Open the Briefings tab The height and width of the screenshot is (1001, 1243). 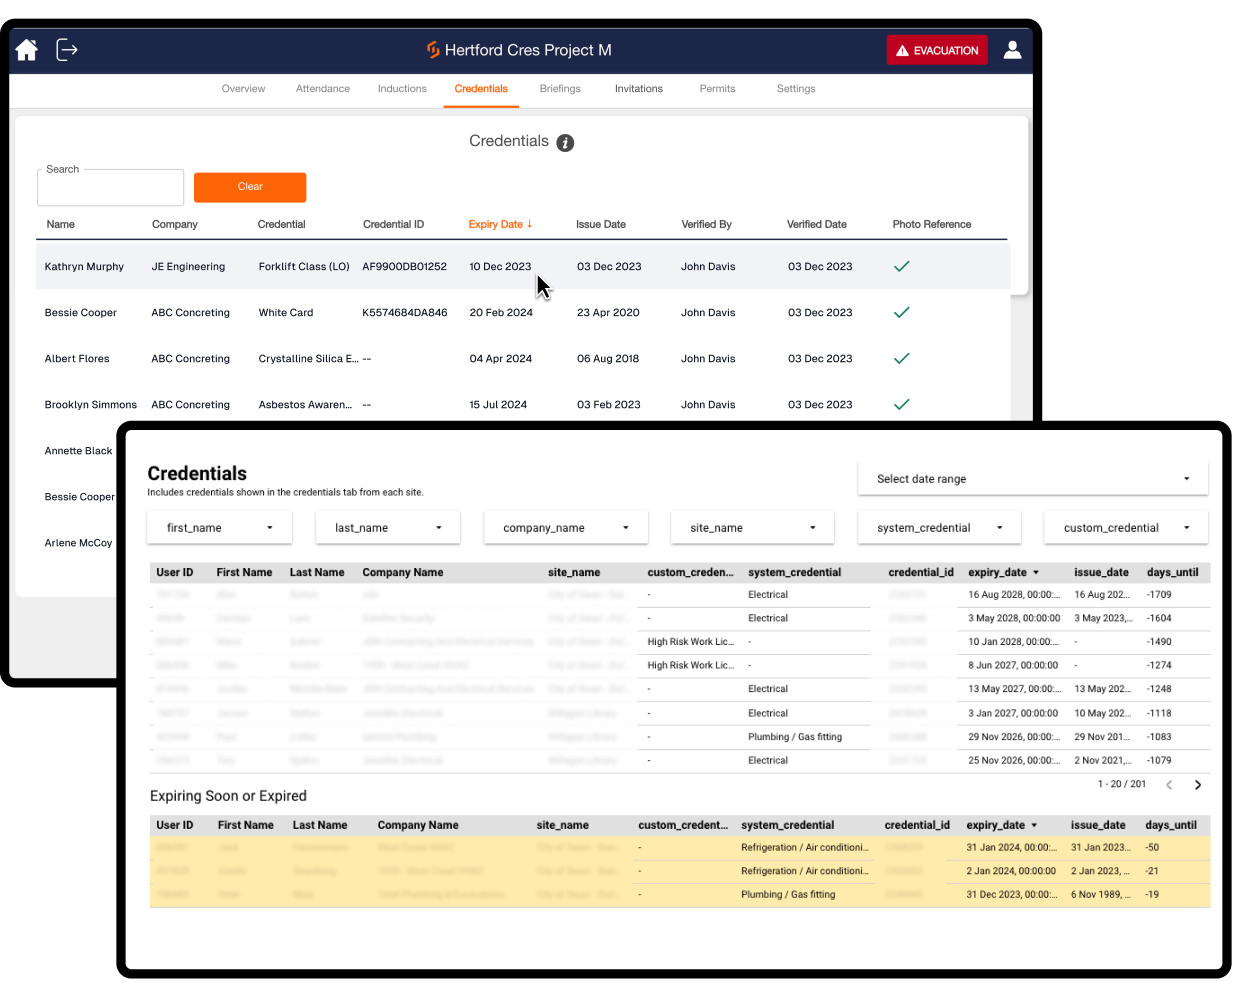coord(560,88)
